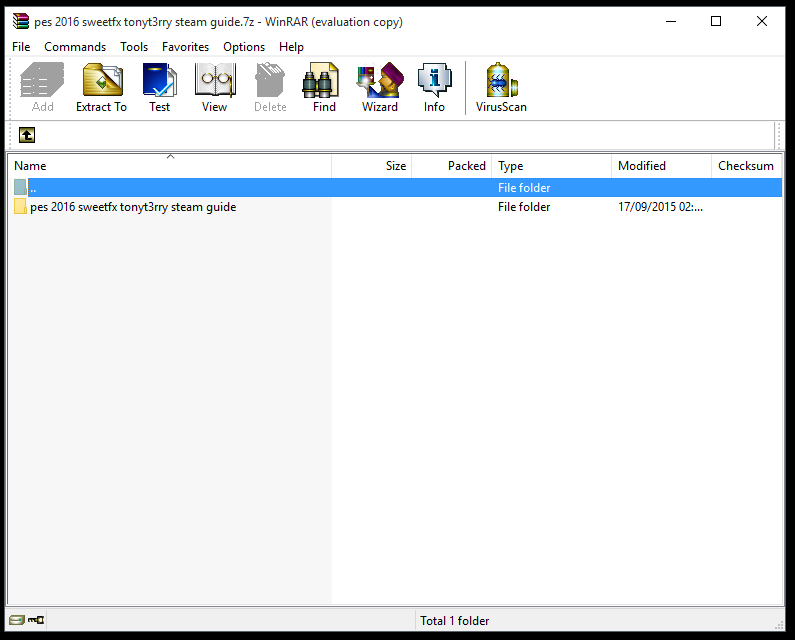Open the File menu
Image resolution: width=795 pixels, height=640 pixels.
21,47
